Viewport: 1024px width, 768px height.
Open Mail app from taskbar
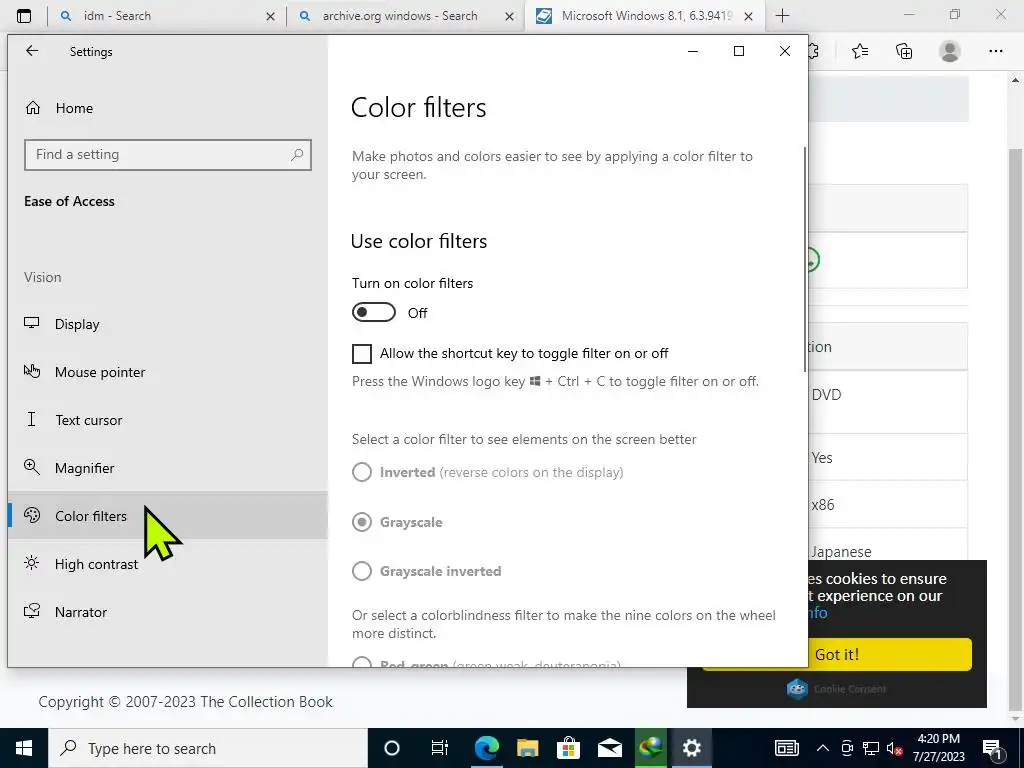point(609,748)
